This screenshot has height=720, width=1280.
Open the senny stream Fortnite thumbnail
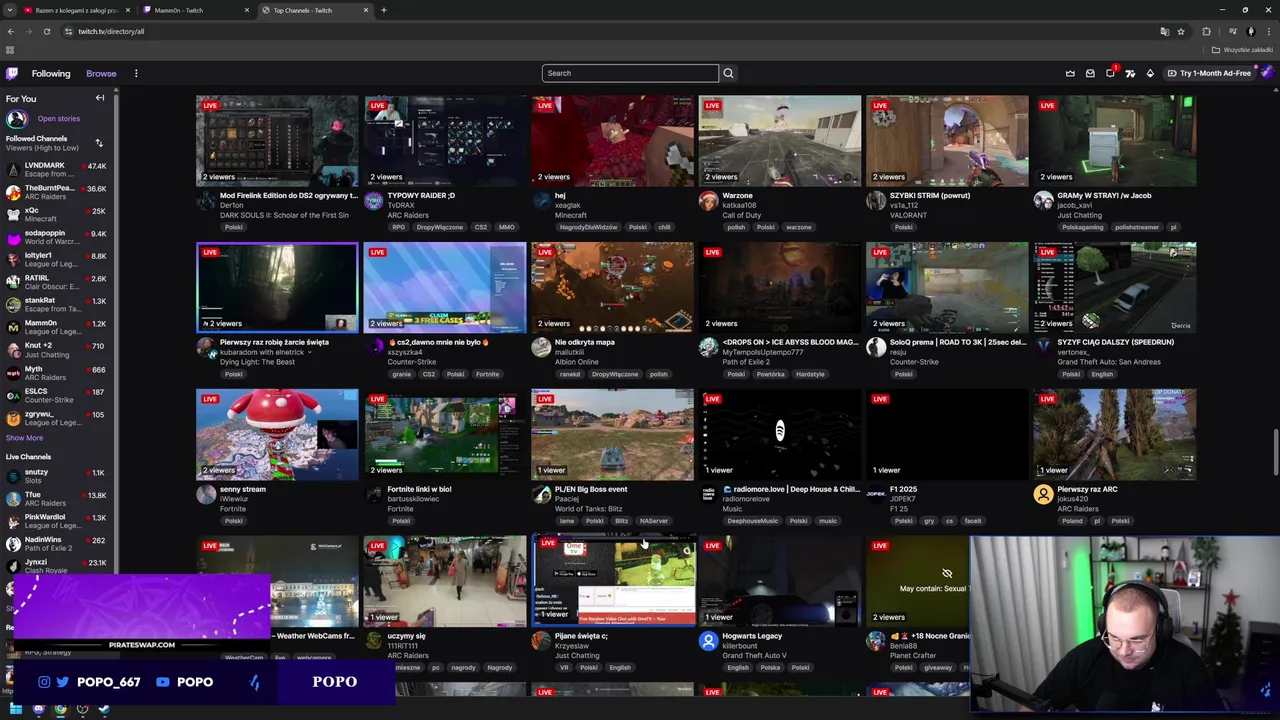pyautogui.click(x=277, y=435)
